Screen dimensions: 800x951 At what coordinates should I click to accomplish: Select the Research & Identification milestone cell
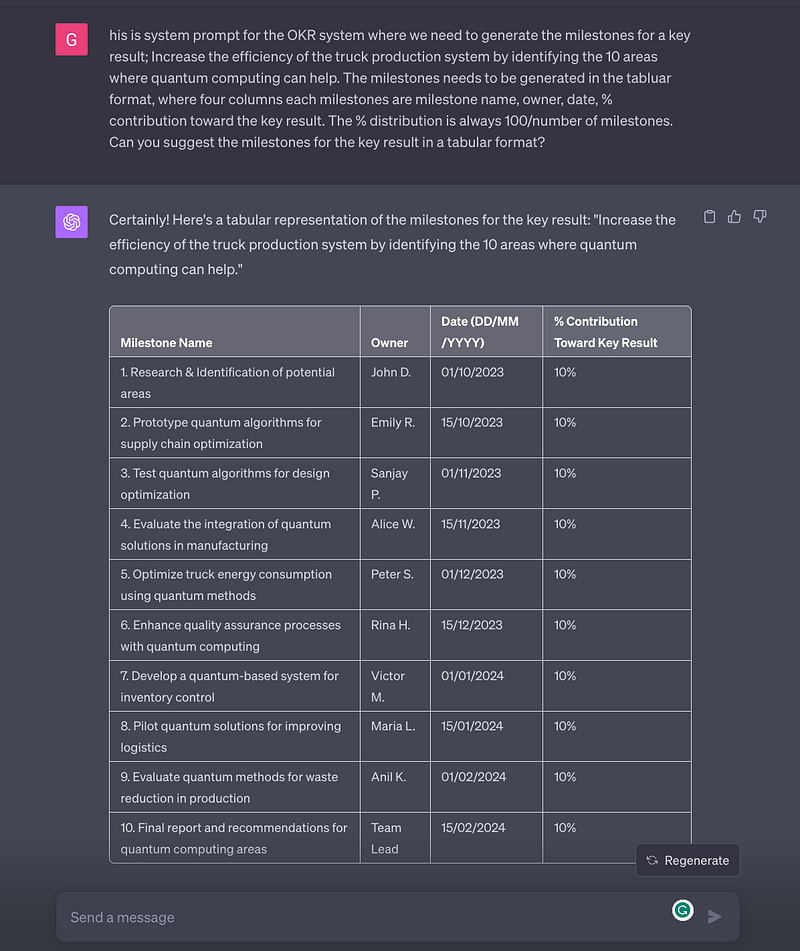pos(235,382)
